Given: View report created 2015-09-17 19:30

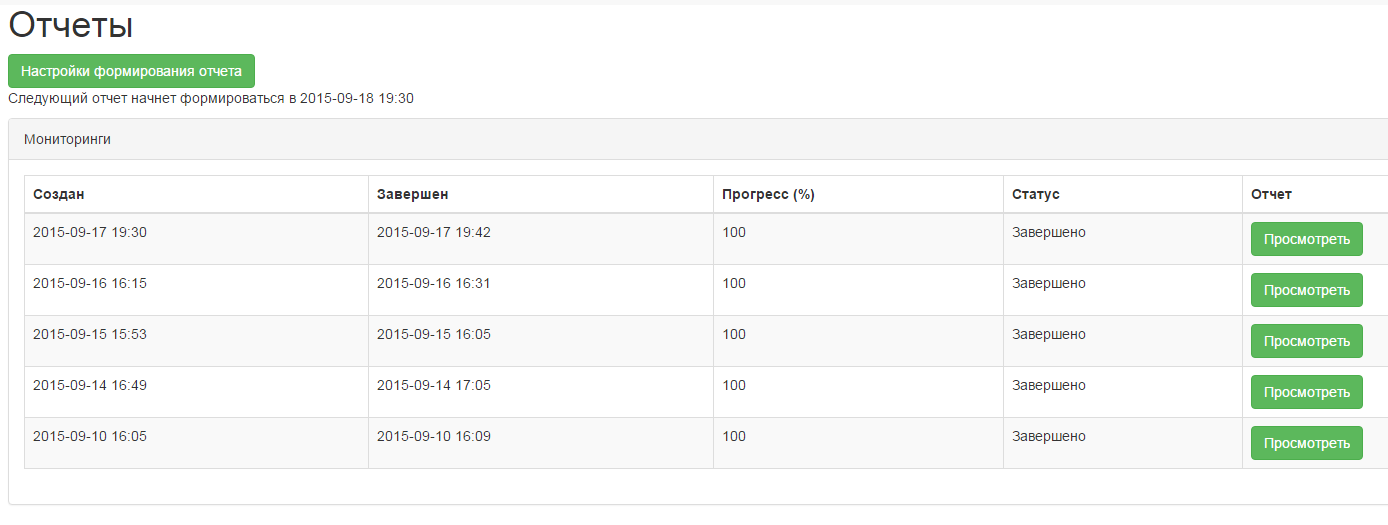Looking at the screenshot, I should tap(1306, 239).
